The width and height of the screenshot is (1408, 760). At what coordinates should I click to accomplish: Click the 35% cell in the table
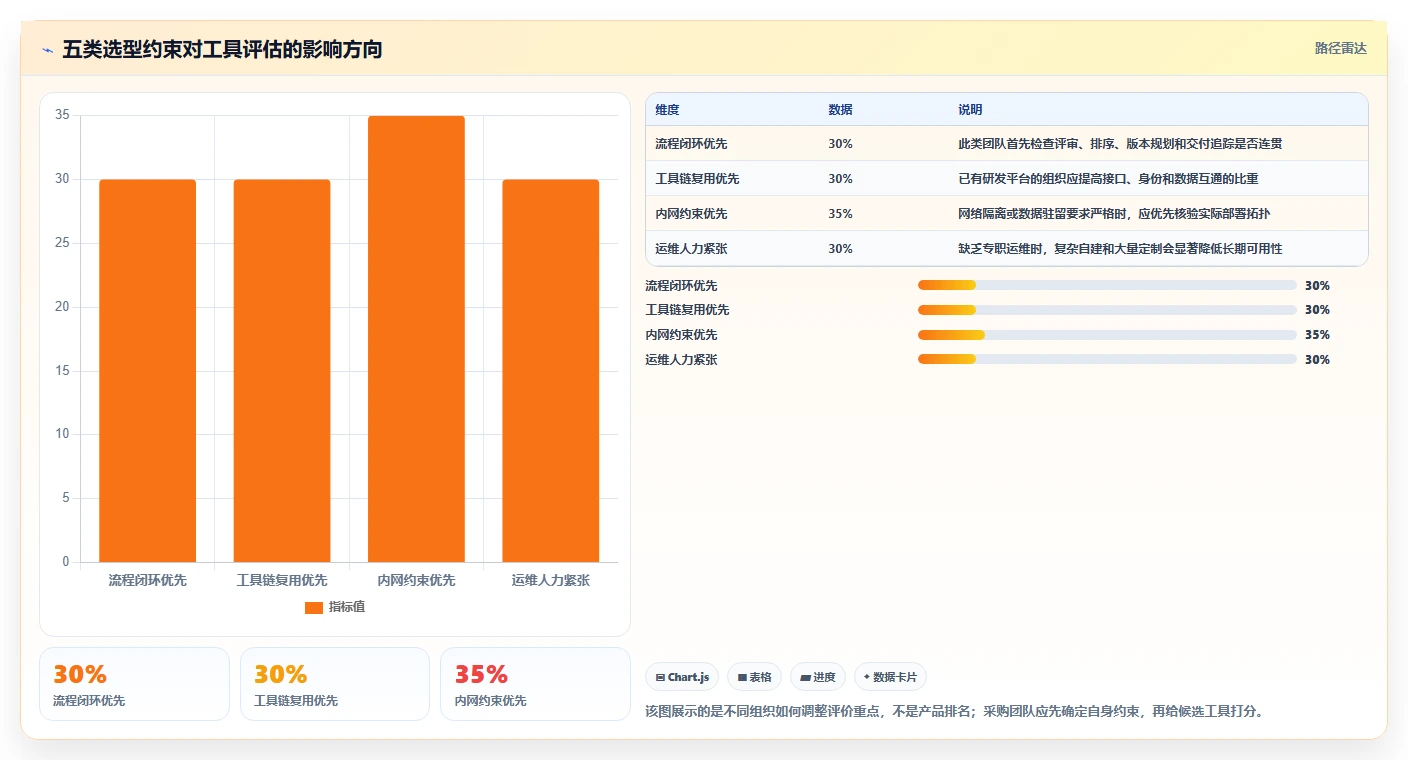tap(840, 214)
